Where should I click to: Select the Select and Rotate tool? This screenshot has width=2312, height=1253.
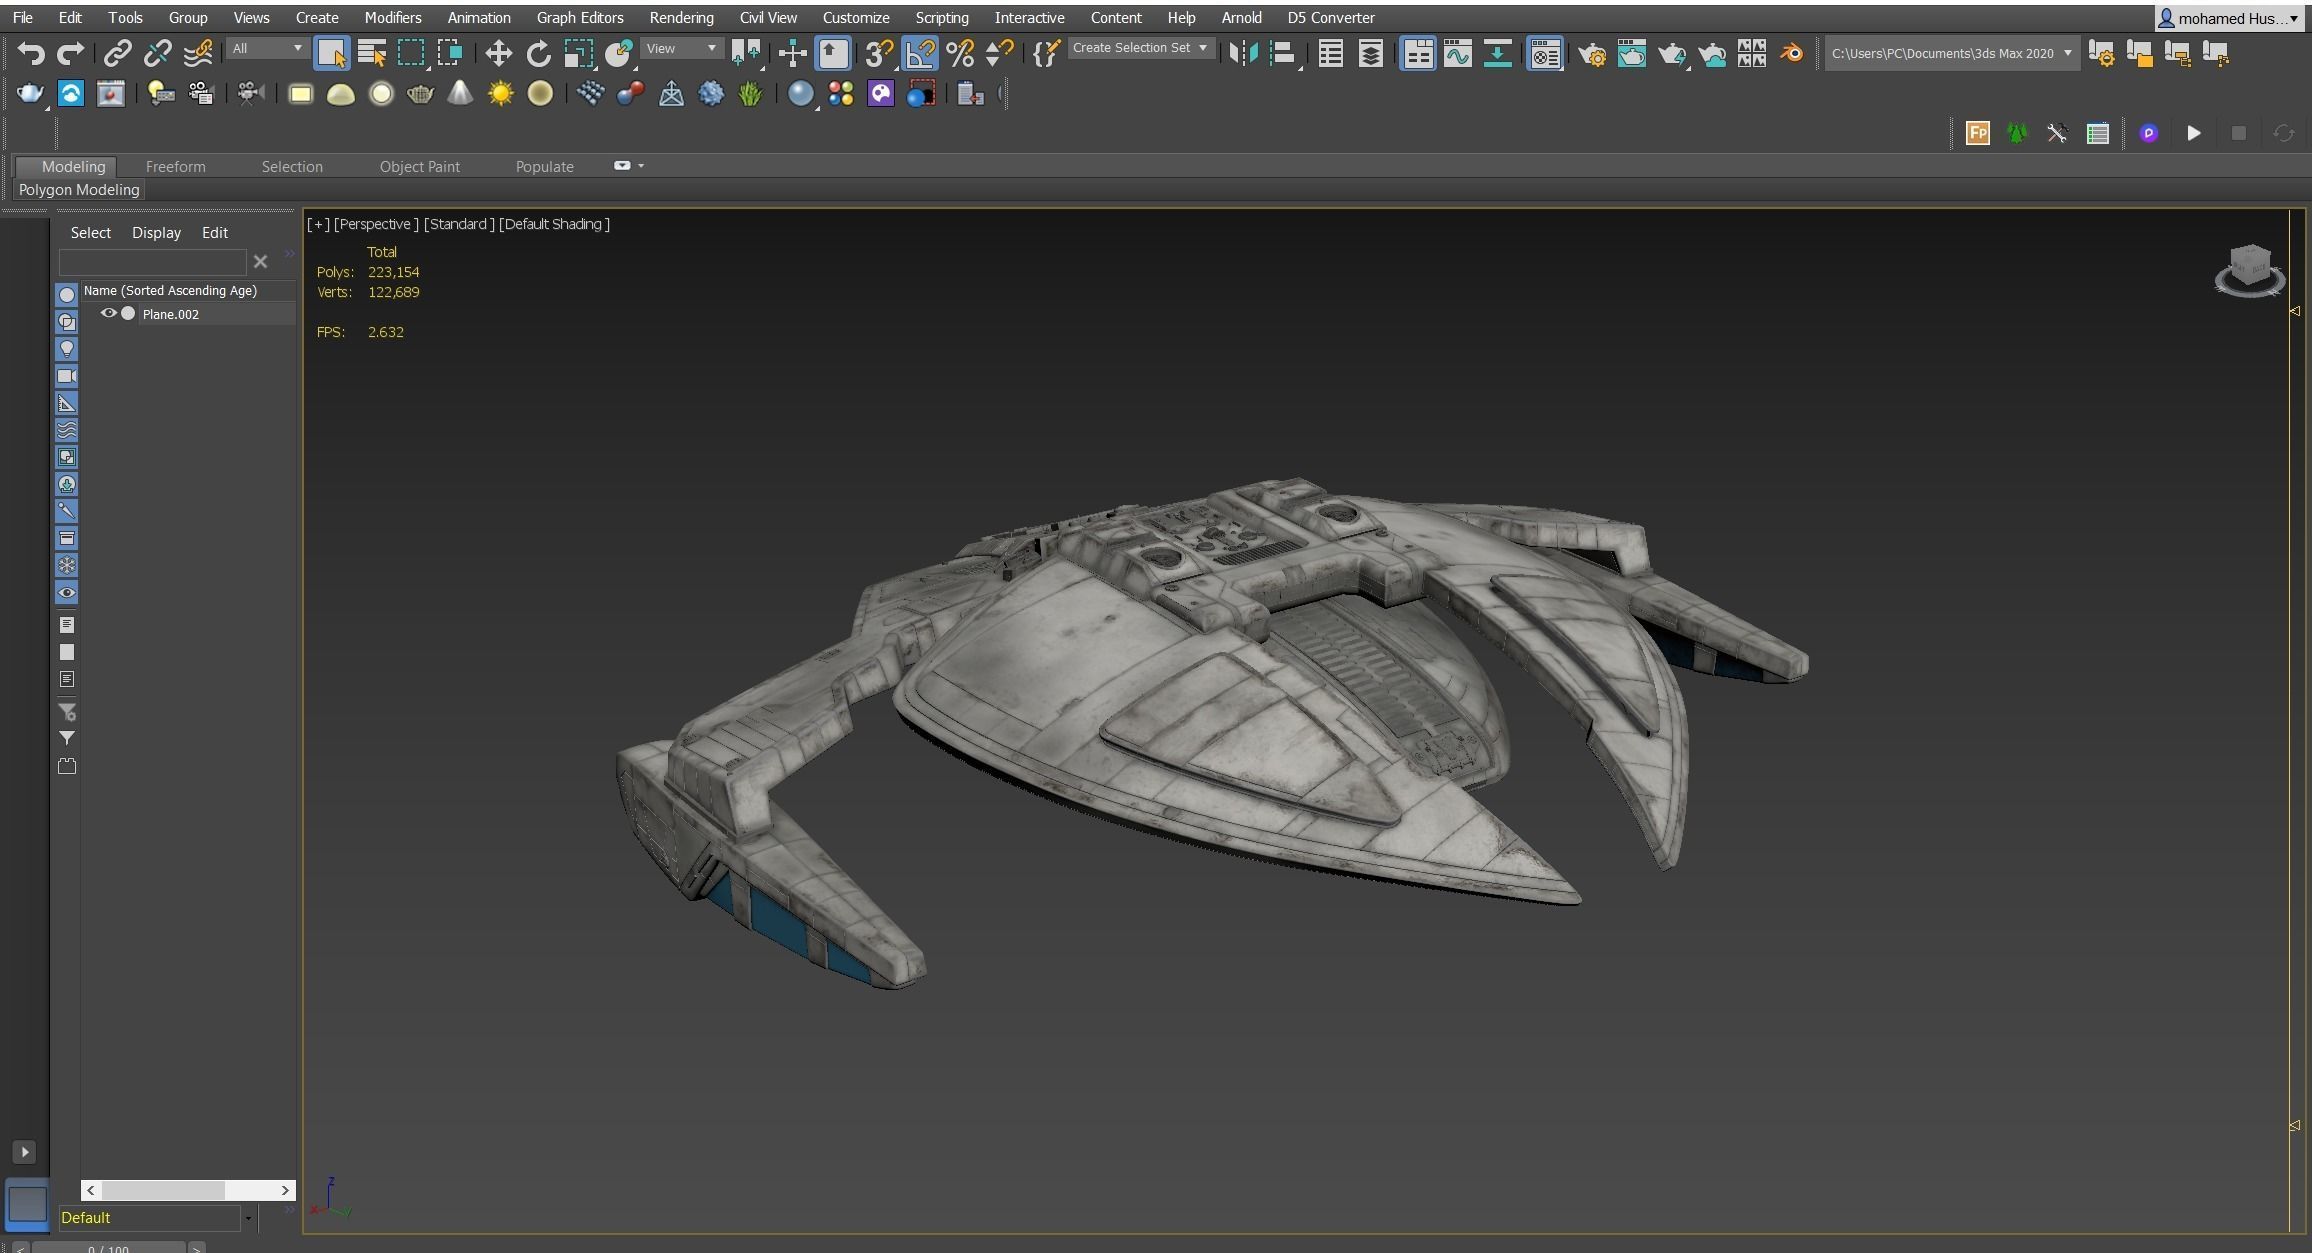coord(538,53)
